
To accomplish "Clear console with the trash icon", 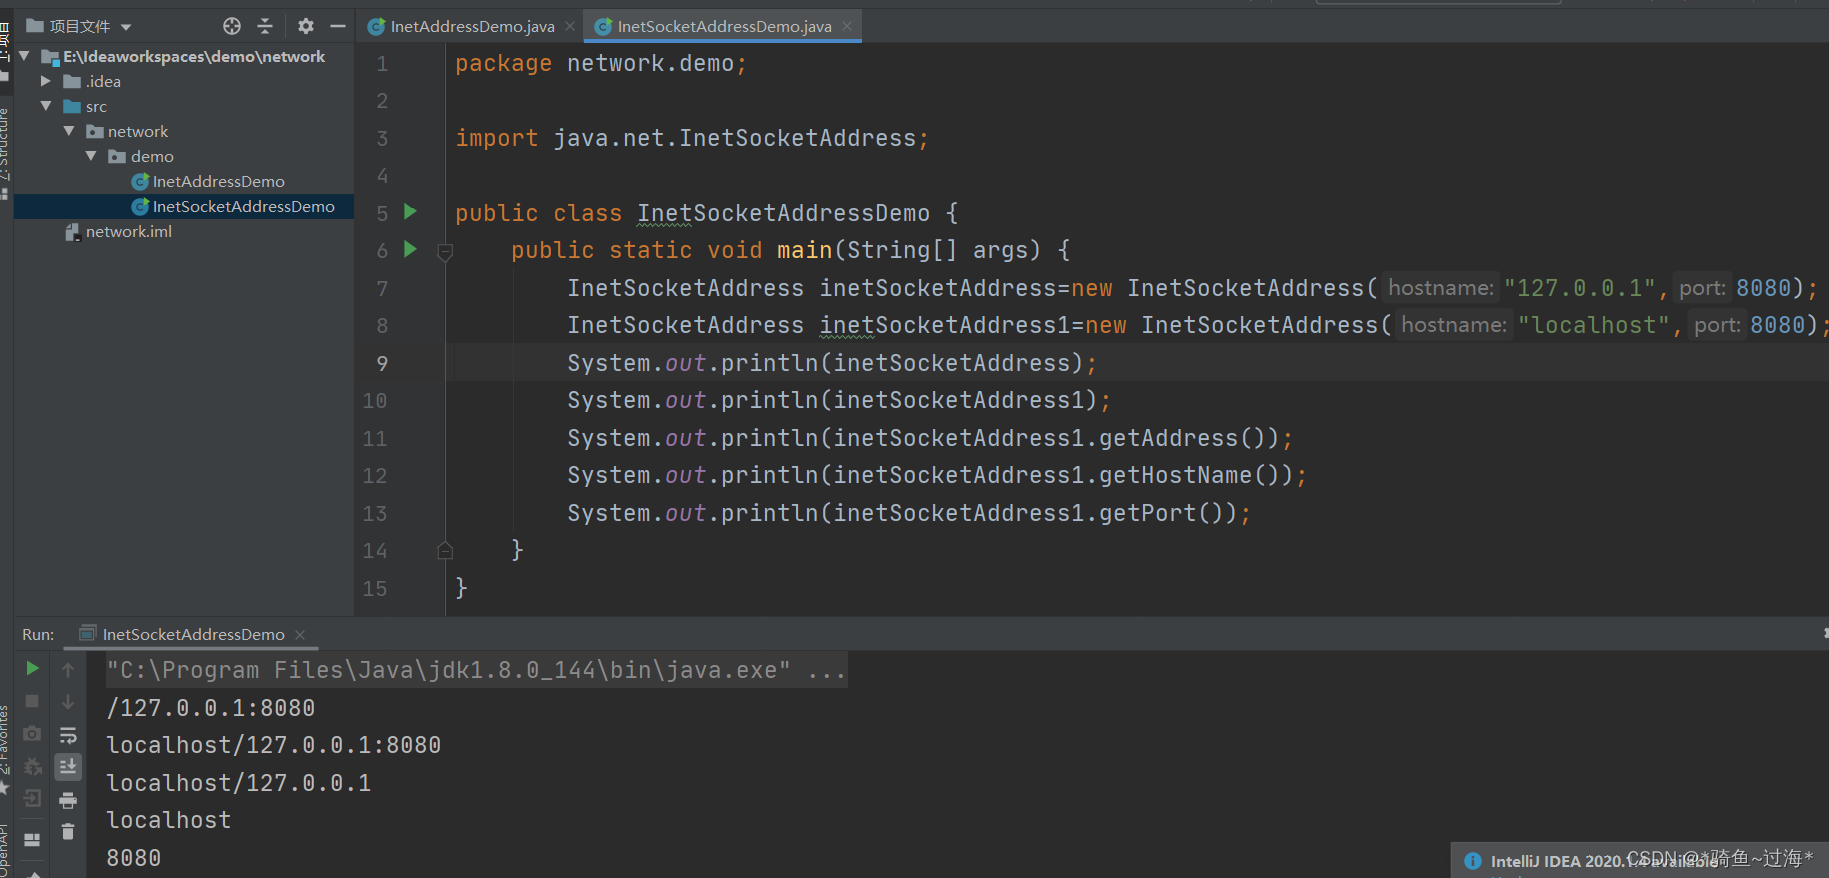I will [68, 831].
